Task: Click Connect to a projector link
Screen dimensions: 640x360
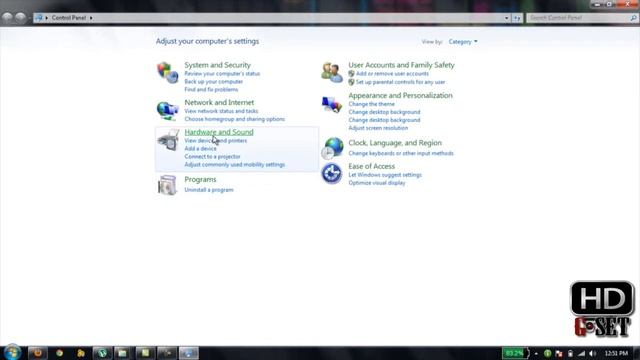Action: (x=212, y=156)
